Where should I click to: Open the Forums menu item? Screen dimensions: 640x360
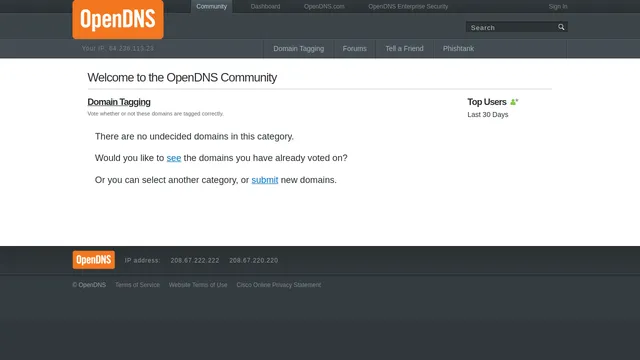coord(355,49)
